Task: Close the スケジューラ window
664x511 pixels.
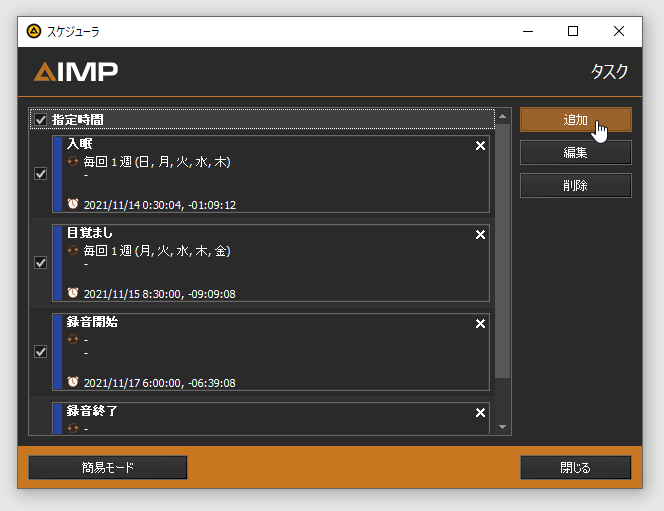Action: point(619,31)
